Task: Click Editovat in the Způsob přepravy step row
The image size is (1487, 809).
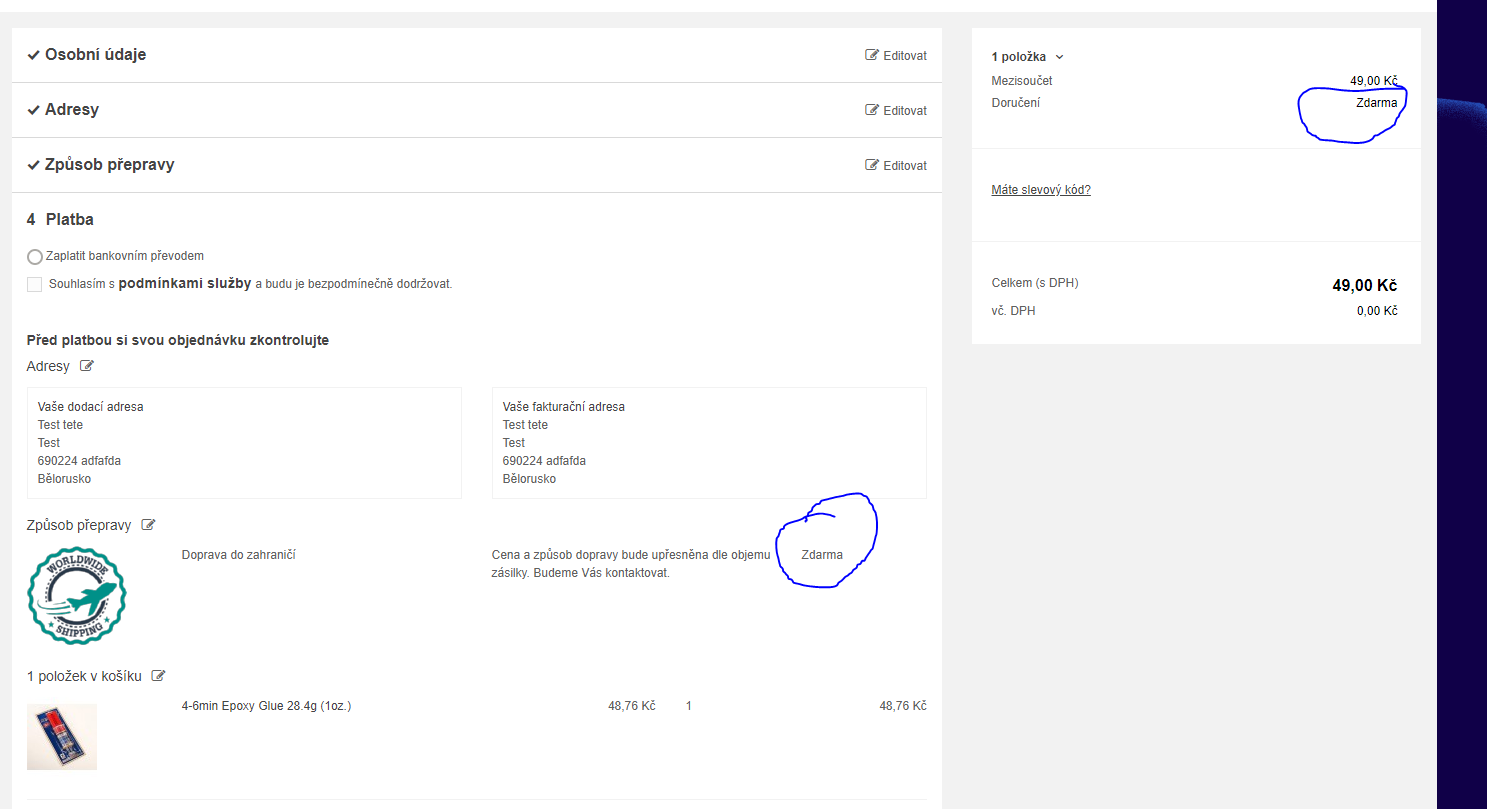Action: pyautogui.click(x=896, y=166)
